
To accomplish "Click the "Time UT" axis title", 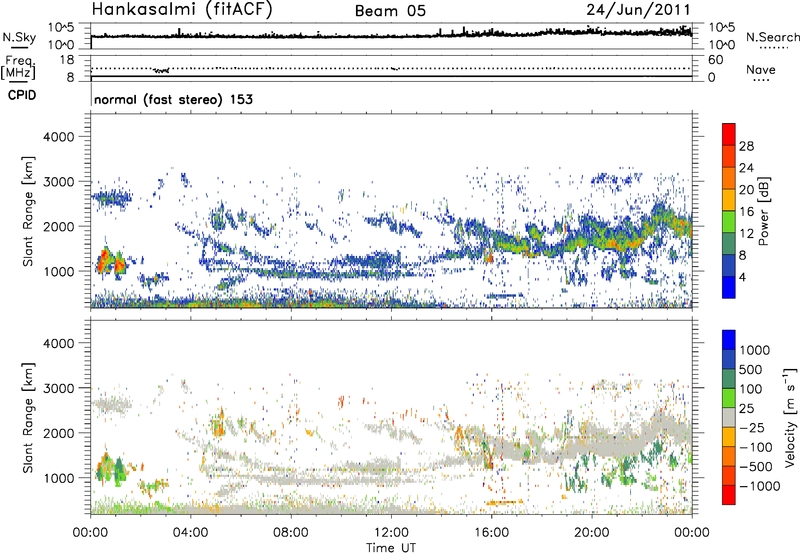I will [391, 548].
